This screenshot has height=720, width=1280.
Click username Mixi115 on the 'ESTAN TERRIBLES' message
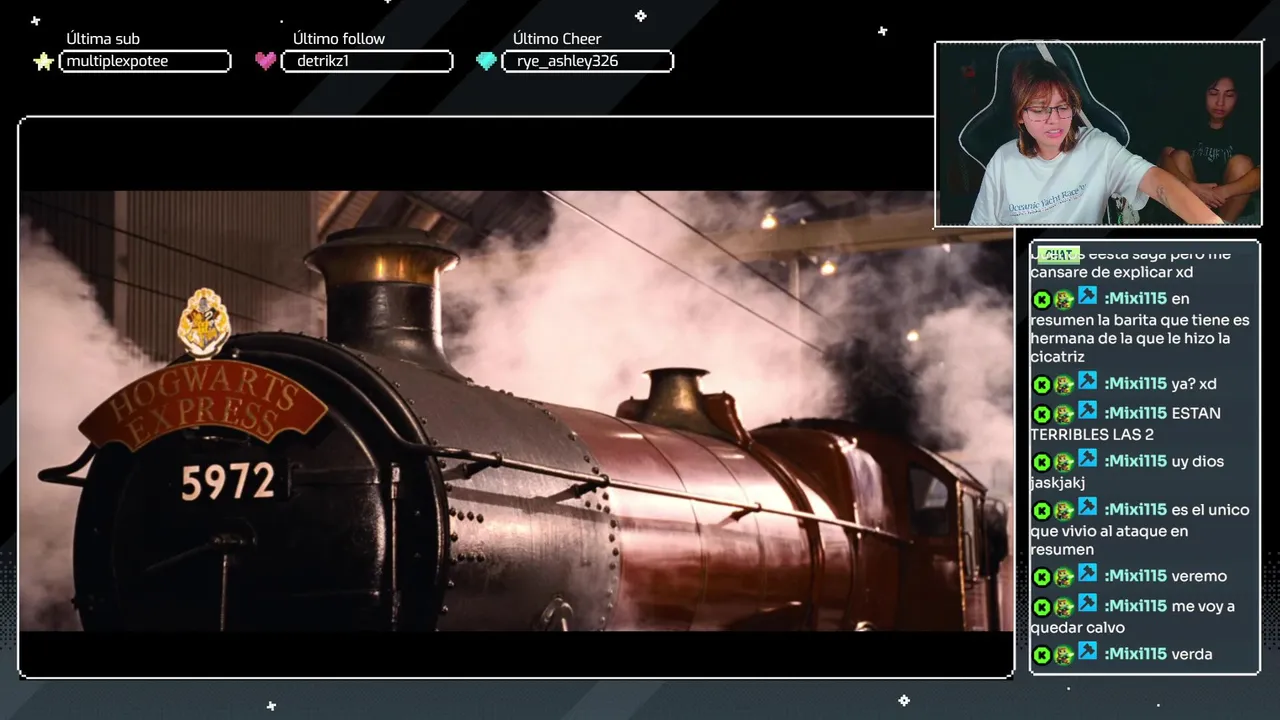tap(1135, 413)
